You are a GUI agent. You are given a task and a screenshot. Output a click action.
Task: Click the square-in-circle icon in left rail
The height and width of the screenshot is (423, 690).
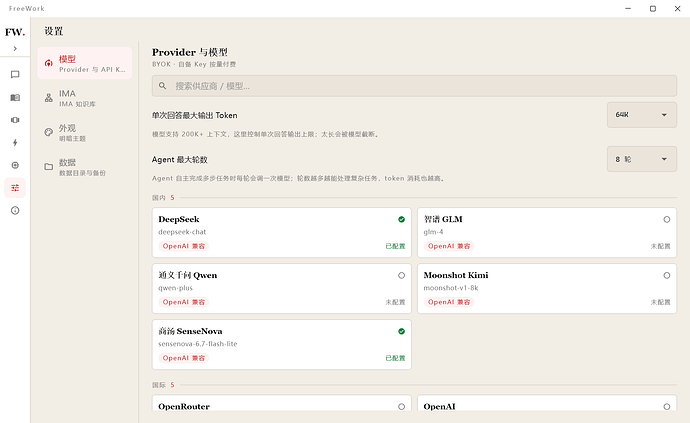(15, 165)
